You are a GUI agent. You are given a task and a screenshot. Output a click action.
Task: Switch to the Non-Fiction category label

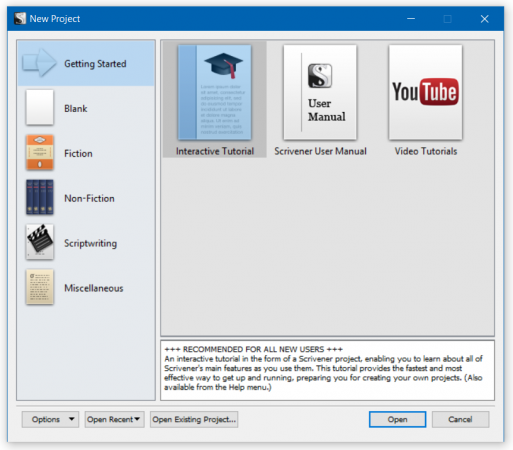pyautogui.click(x=89, y=198)
